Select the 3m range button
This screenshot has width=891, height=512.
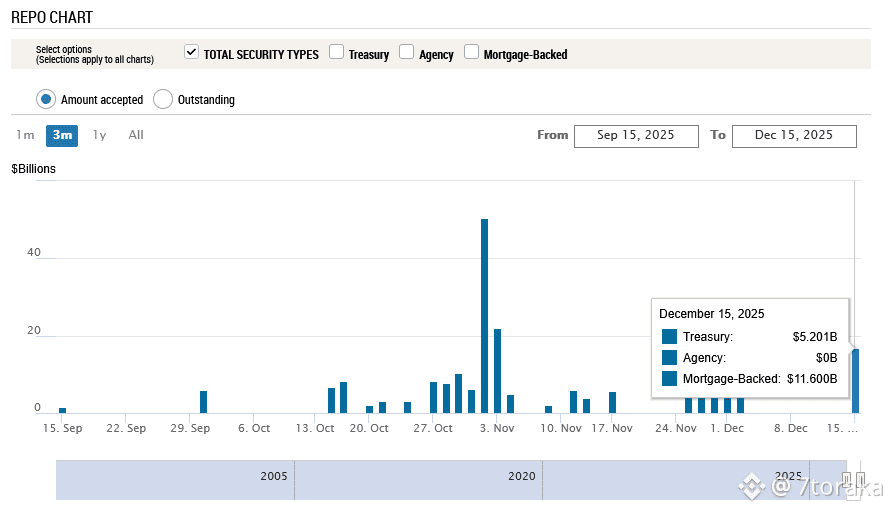(x=62, y=135)
